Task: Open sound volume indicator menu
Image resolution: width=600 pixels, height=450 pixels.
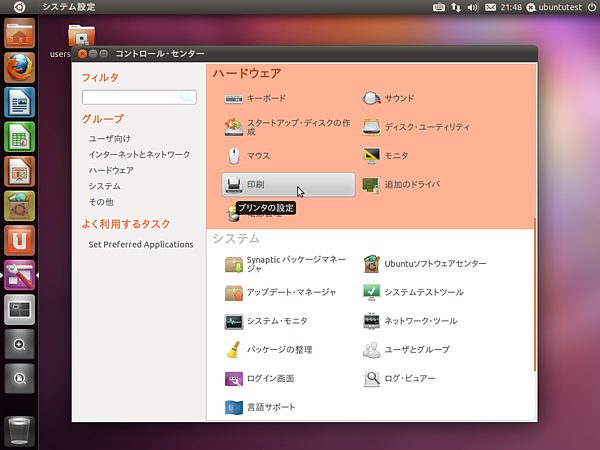Action: pos(473,7)
